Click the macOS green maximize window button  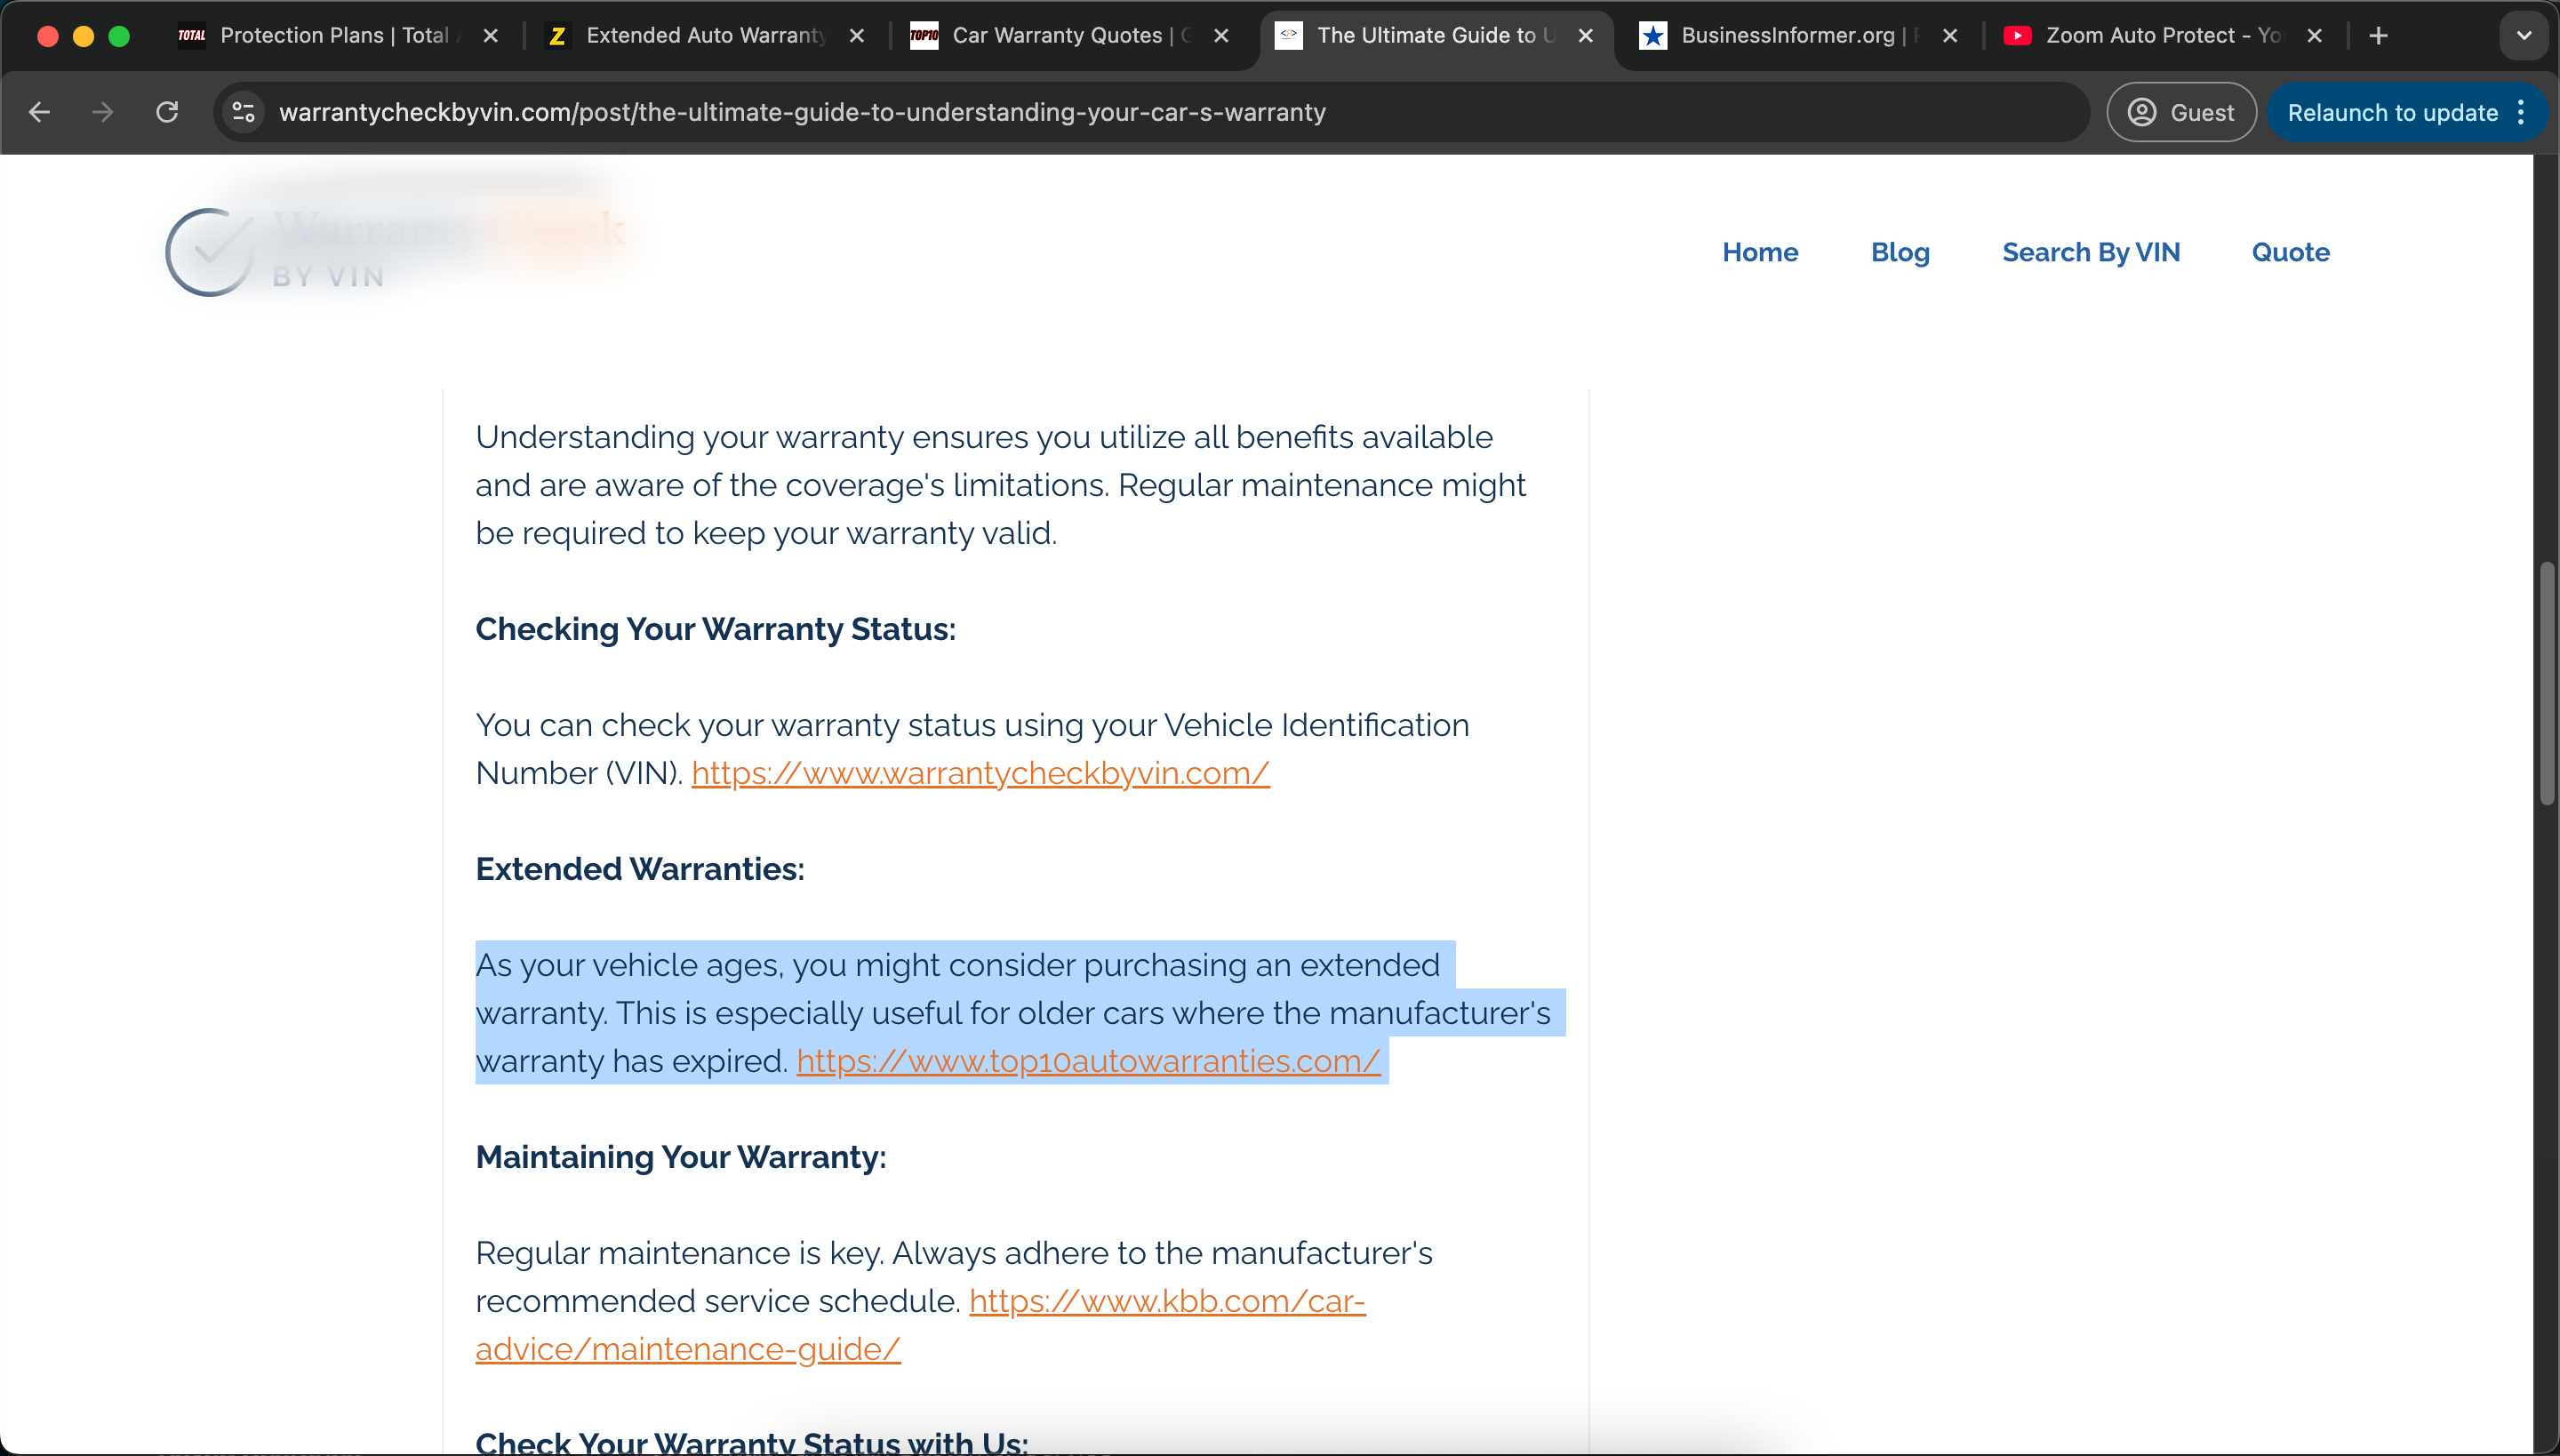point(119,36)
